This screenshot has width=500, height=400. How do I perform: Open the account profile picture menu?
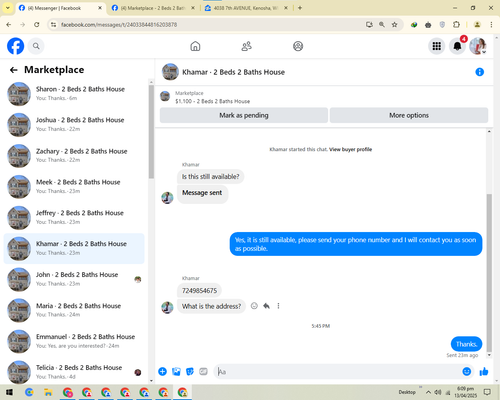[x=478, y=46]
